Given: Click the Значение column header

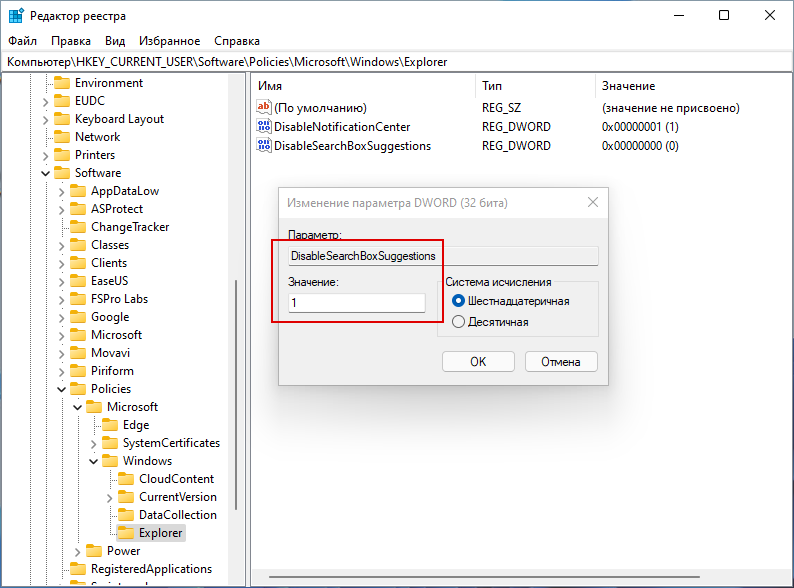Looking at the screenshot, I should pos(694,86).
